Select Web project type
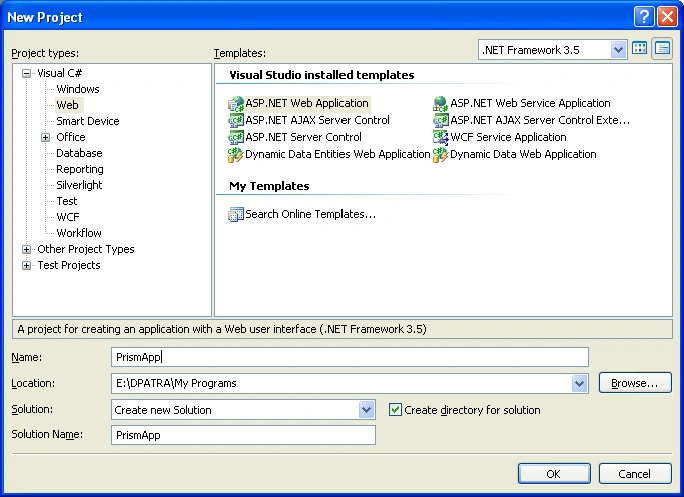 point(68,105)
